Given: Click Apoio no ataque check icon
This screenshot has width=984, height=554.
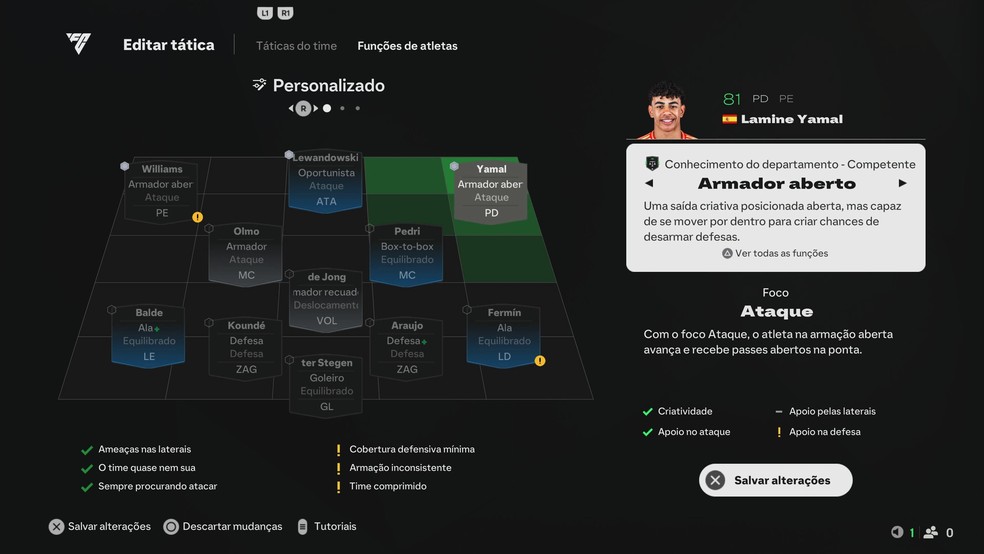Looking at the screenshot, I should (x=648, y=432).
